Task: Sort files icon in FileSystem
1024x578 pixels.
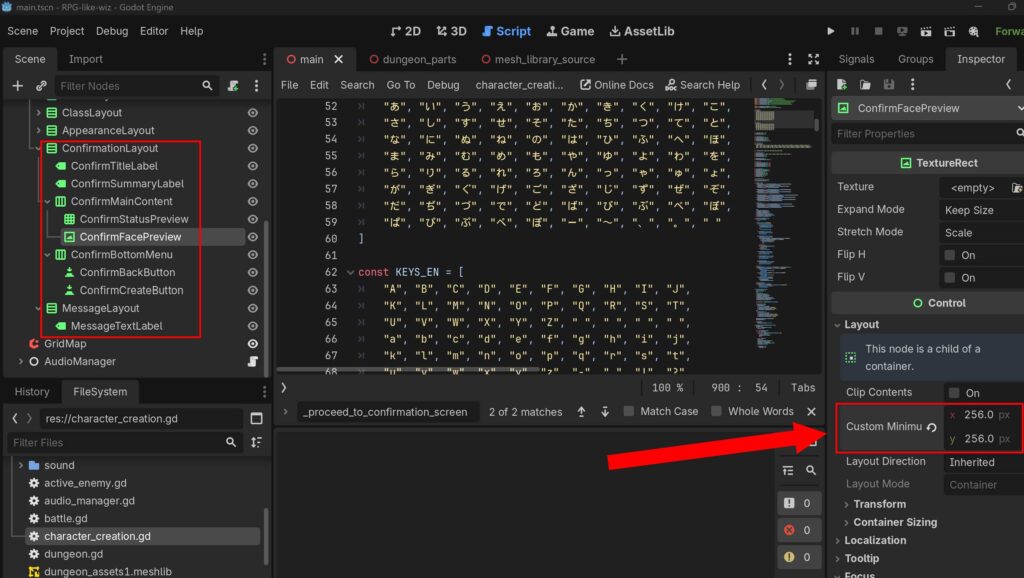Action: [x=257, y=442]
